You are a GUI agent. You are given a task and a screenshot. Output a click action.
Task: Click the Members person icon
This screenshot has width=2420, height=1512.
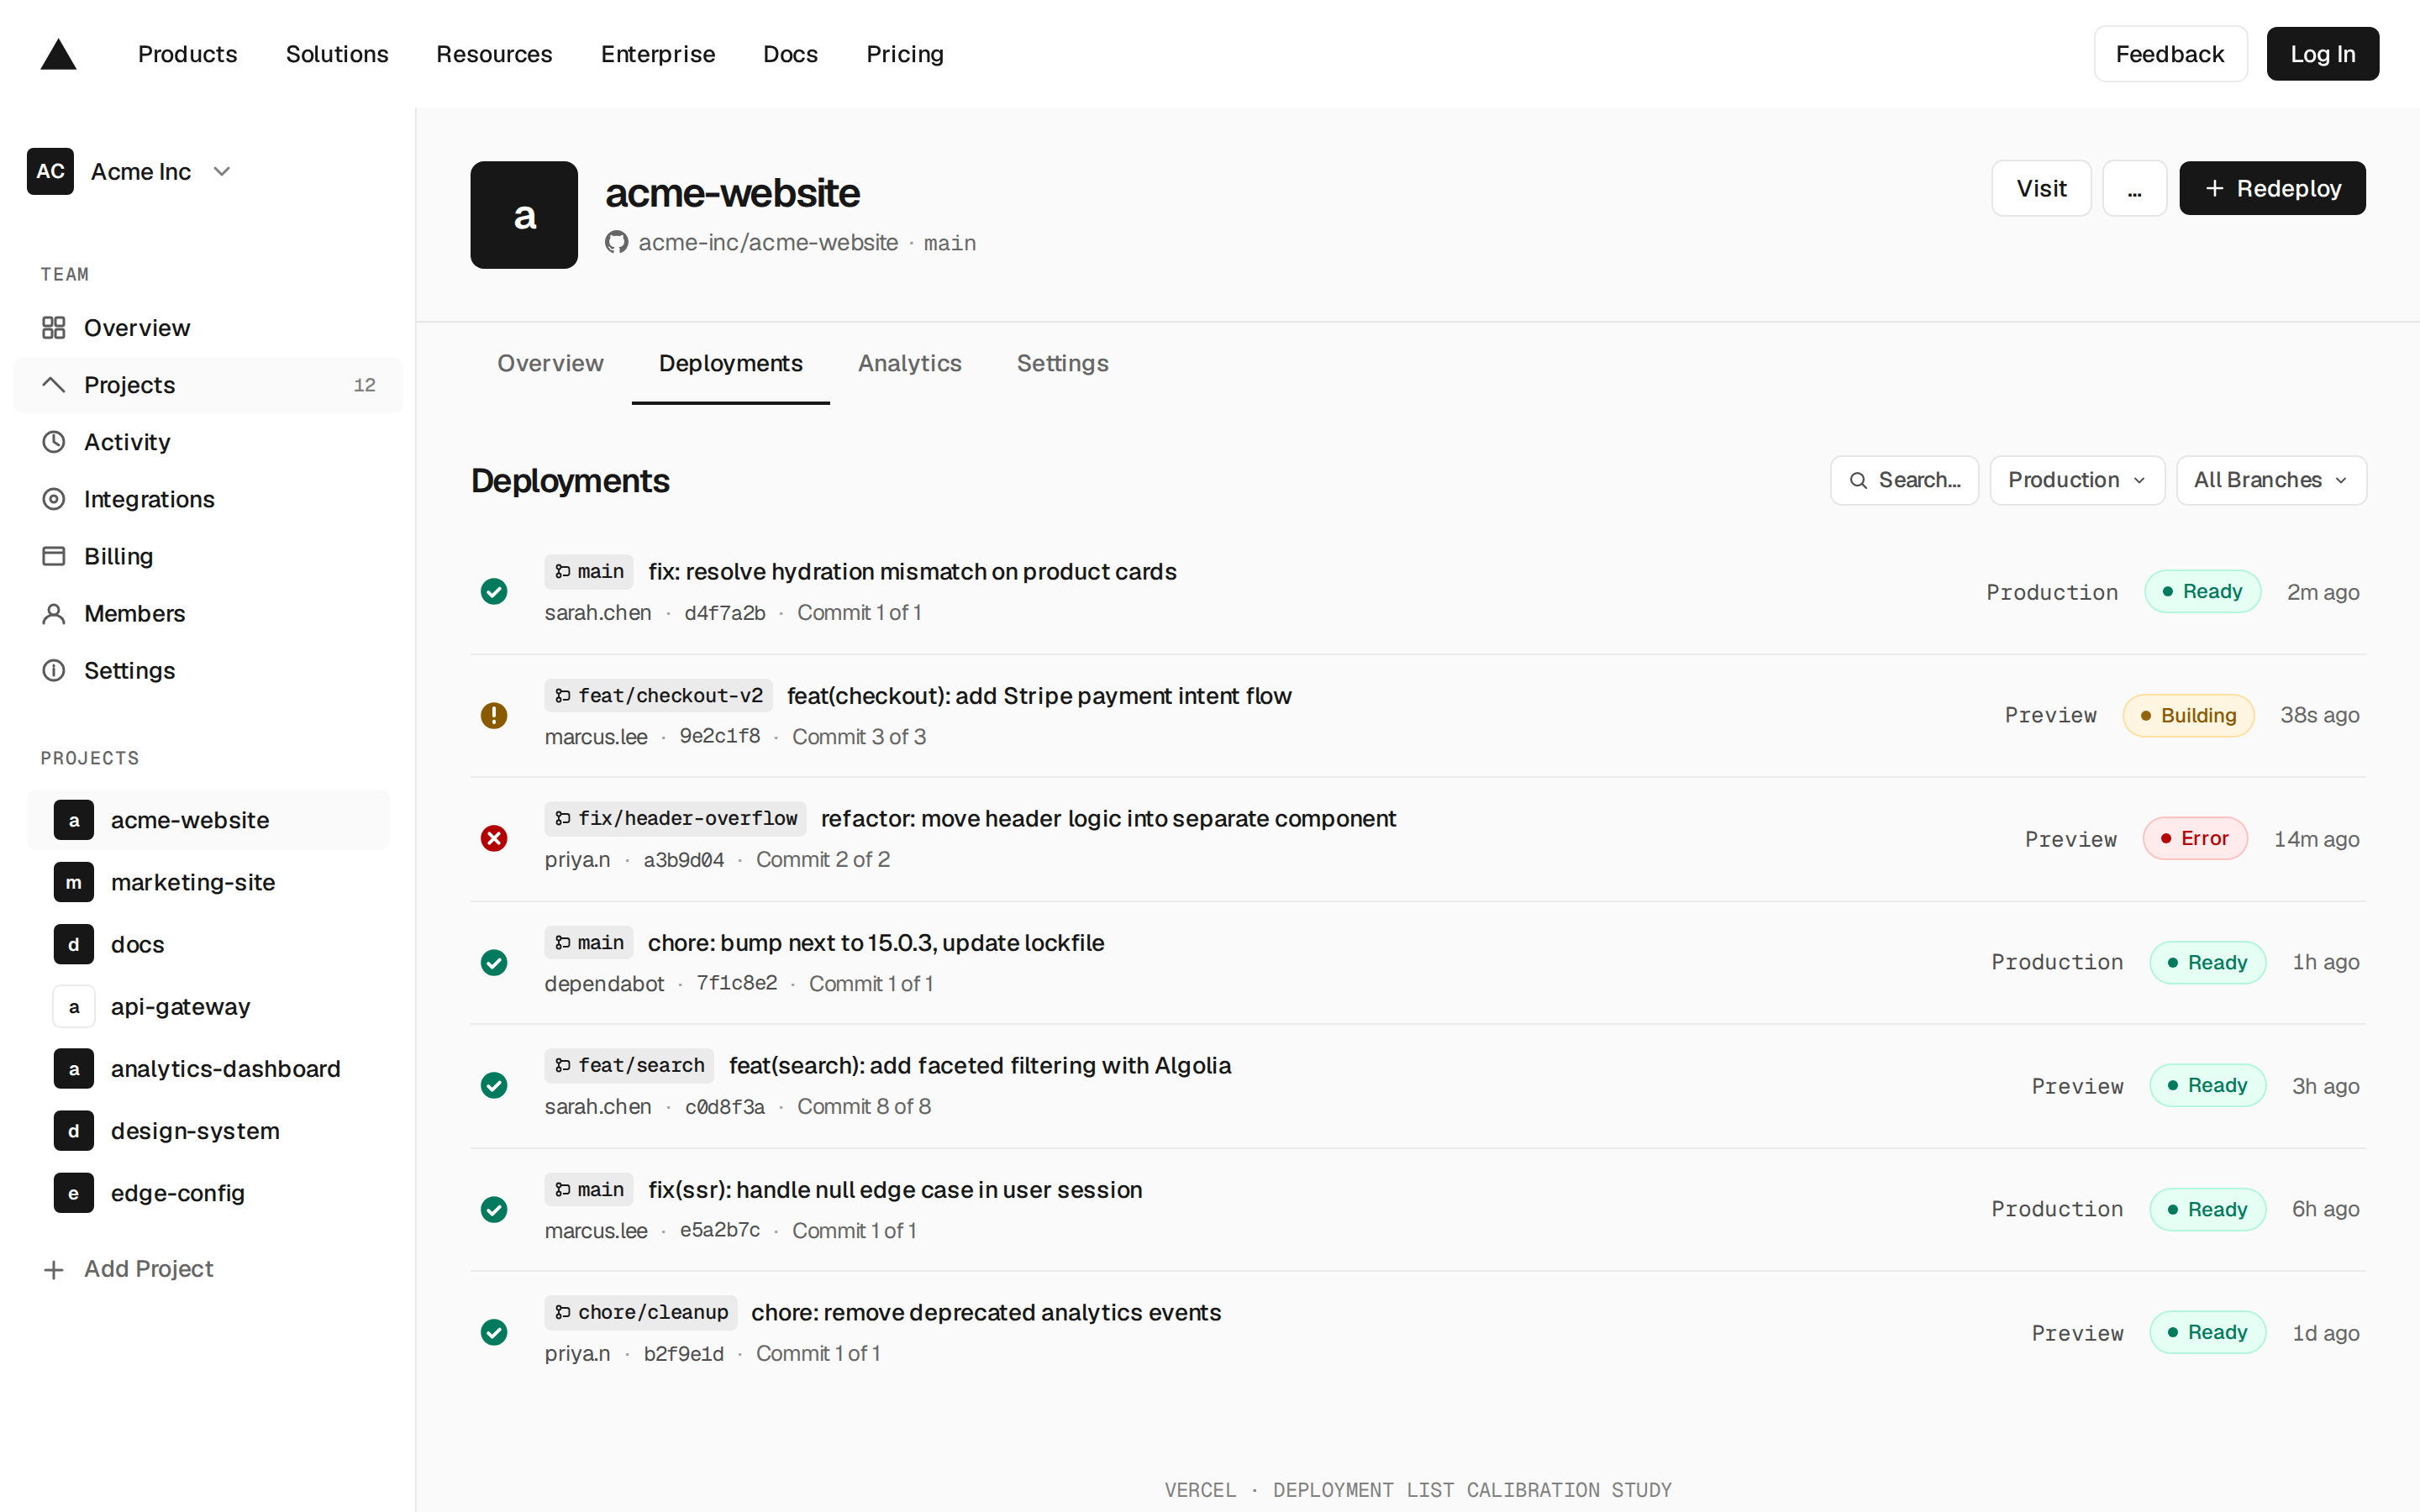coord(54,613)
